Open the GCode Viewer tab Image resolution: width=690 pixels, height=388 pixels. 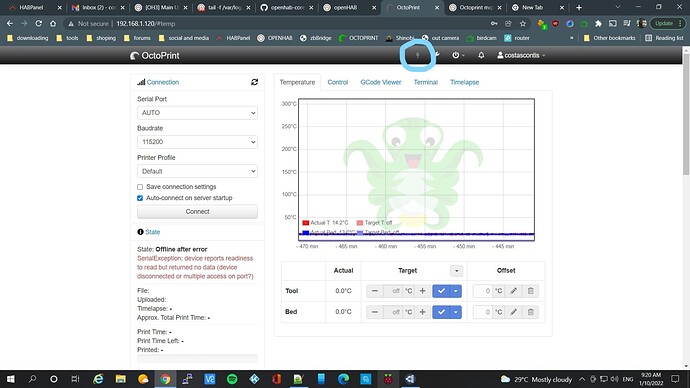point(381,82)
